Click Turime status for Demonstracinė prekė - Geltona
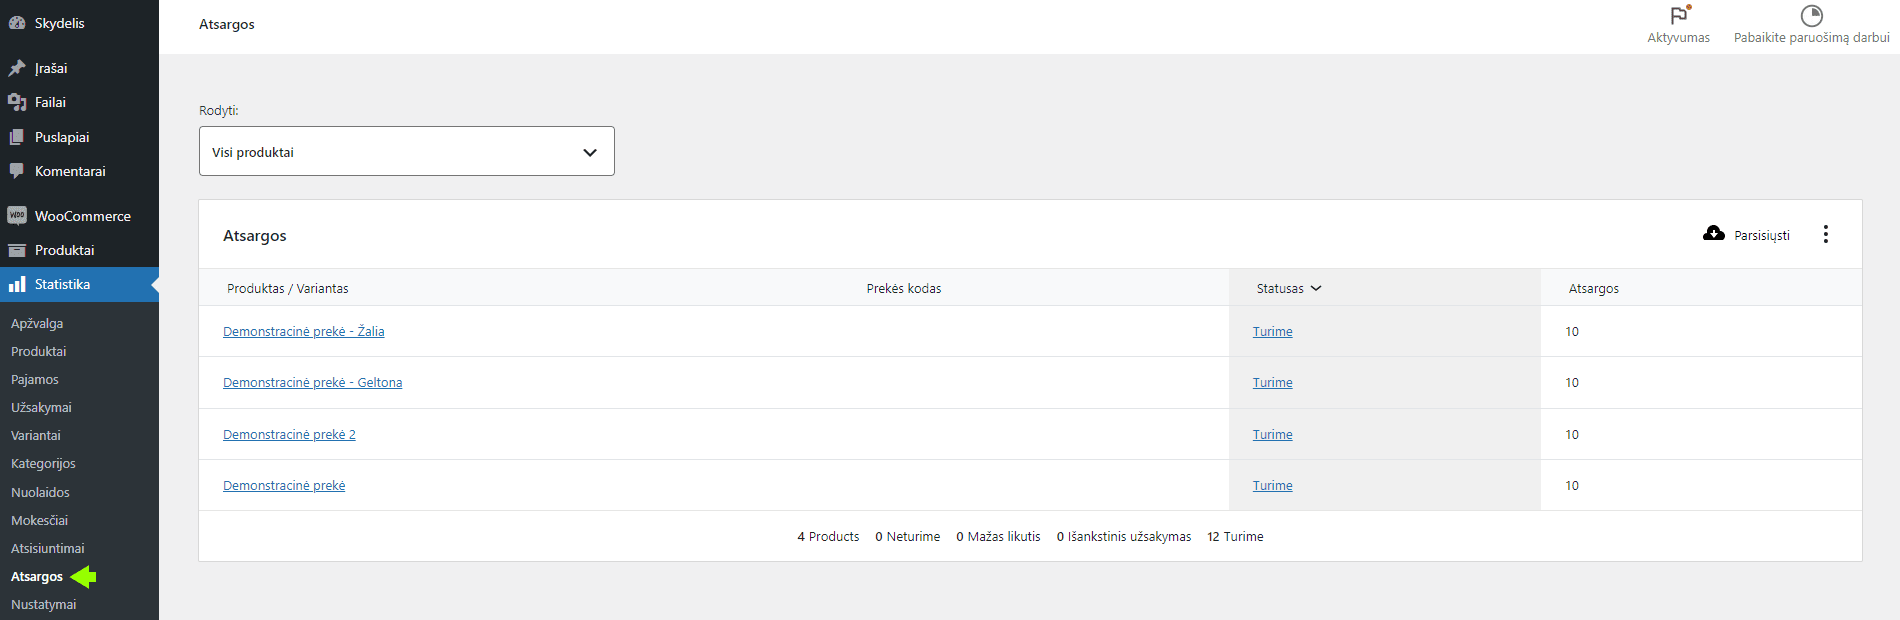 pyautogui.click(x=1272, y=383)
